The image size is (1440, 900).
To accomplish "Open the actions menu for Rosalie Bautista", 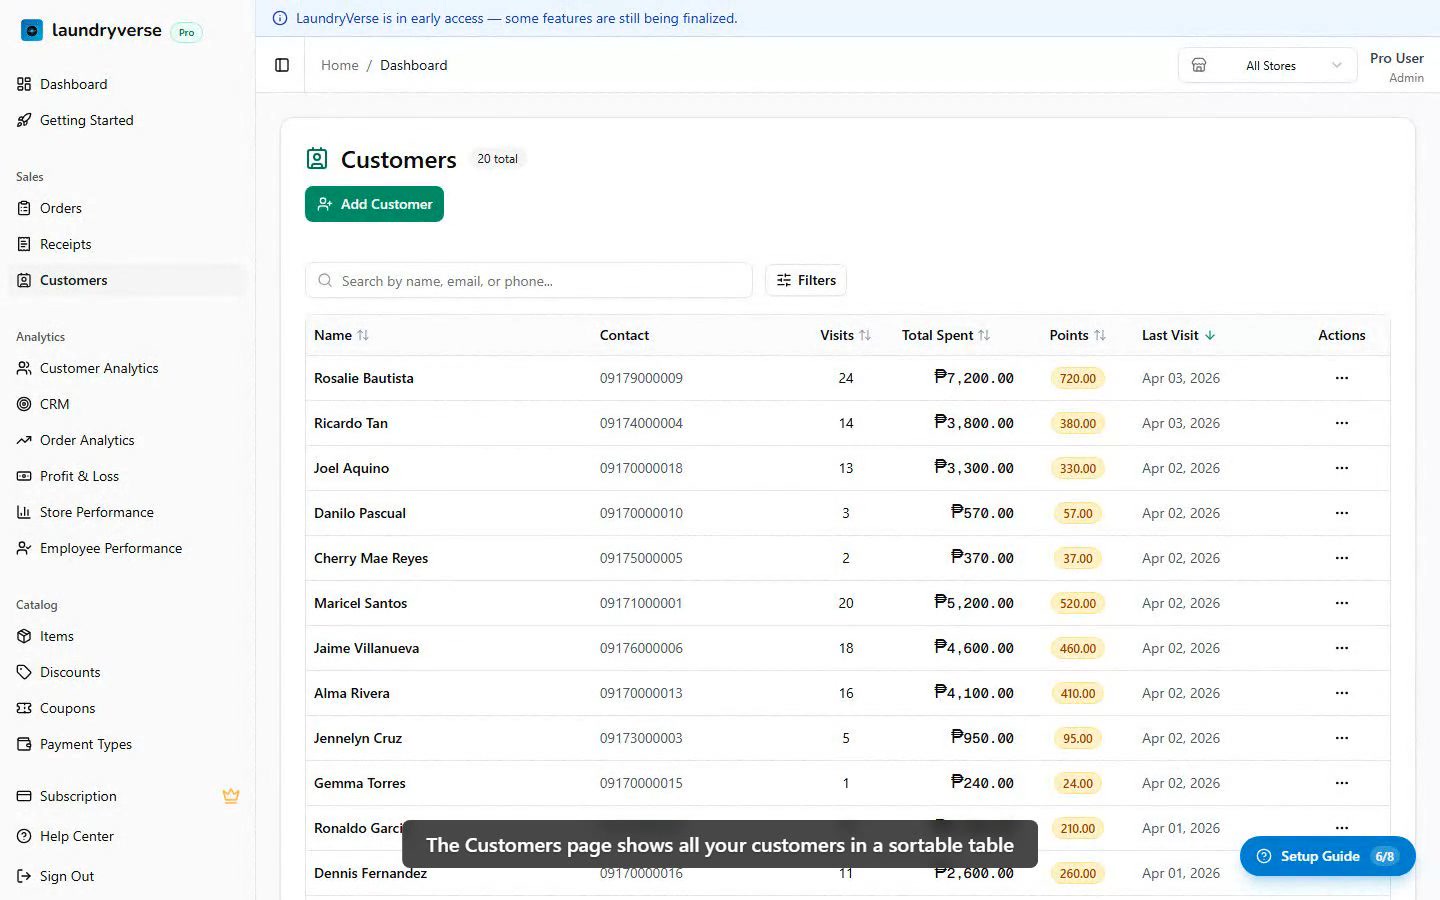I will [x=1341, y=378].
